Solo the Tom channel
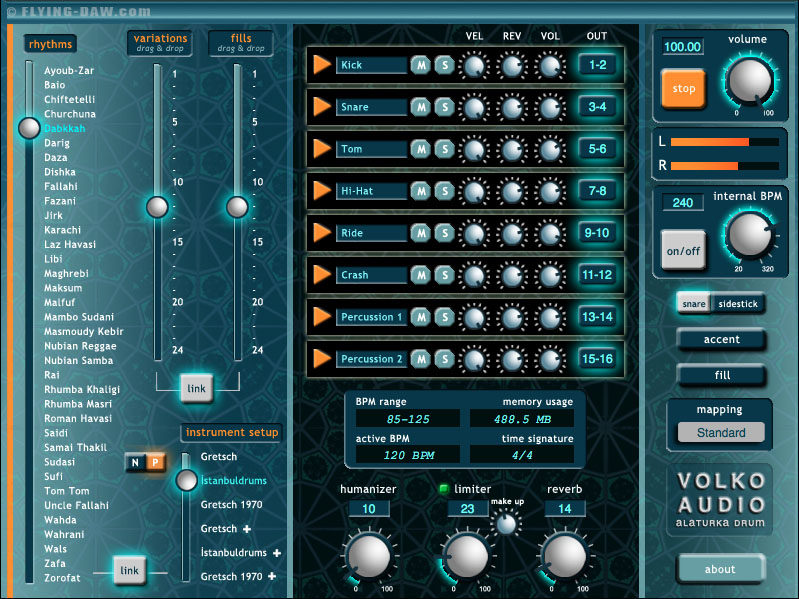Image resolution: width=799 pixels, height=599 pixels. tap(445, 149)
